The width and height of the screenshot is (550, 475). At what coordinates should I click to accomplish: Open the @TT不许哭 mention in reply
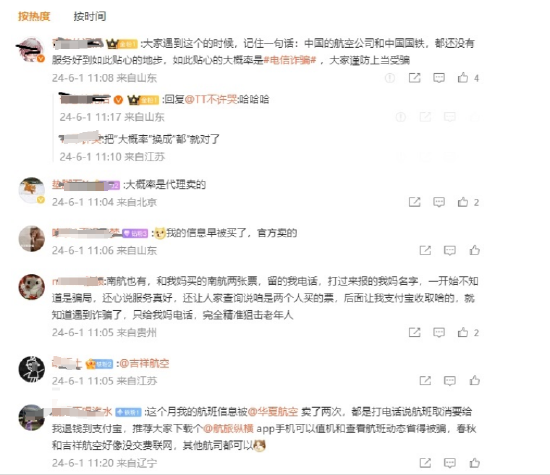pyautogui.click(x=211, y=99)
